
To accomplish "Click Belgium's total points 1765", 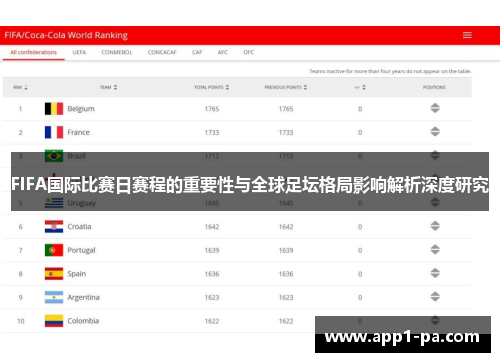I will (x=212, y=109).
